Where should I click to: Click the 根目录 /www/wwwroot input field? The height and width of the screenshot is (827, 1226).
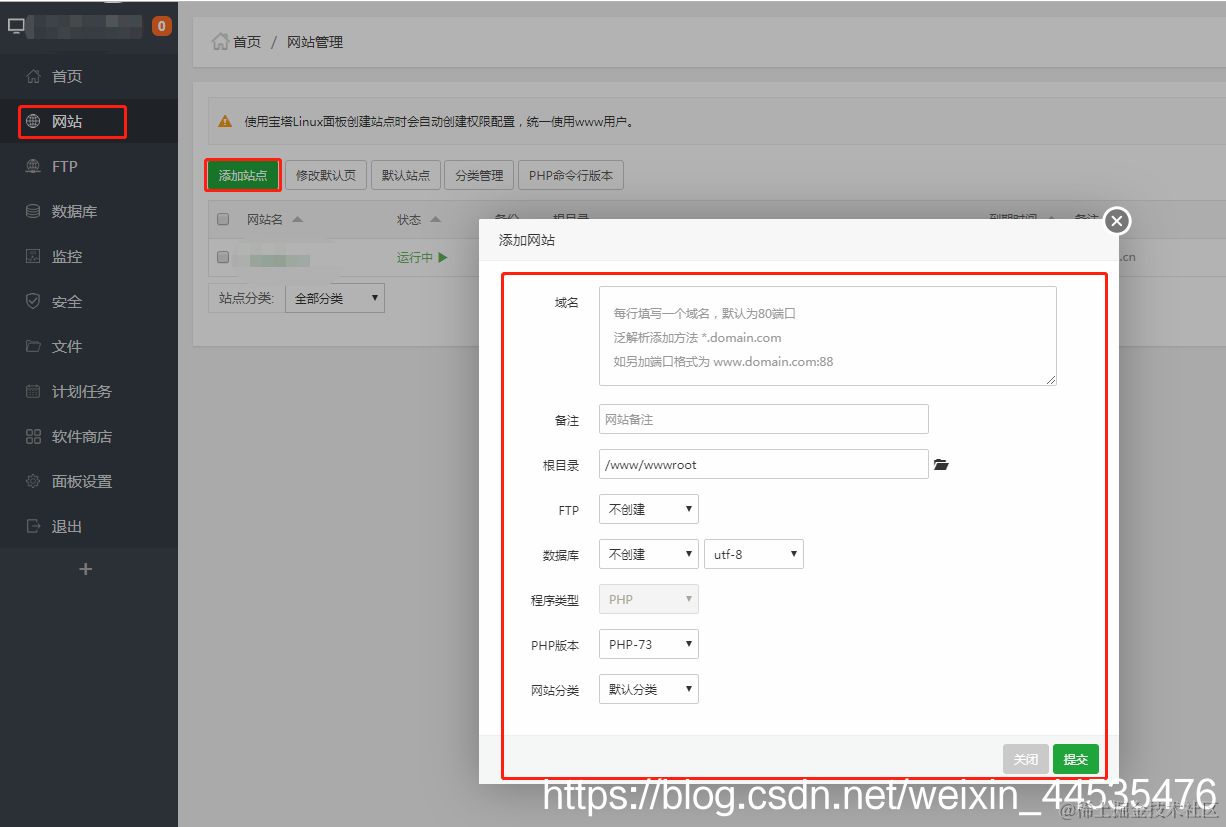[764, 464]
